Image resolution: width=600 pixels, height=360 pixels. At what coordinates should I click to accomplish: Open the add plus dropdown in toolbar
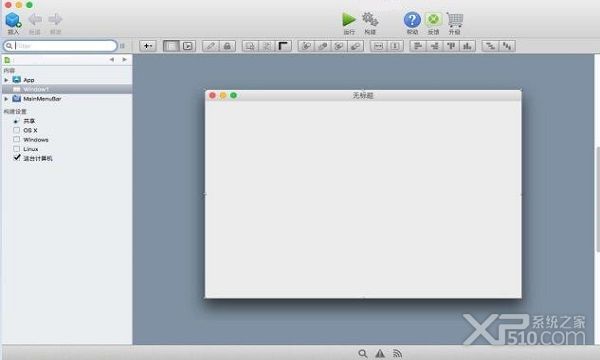tap(148, 46)
